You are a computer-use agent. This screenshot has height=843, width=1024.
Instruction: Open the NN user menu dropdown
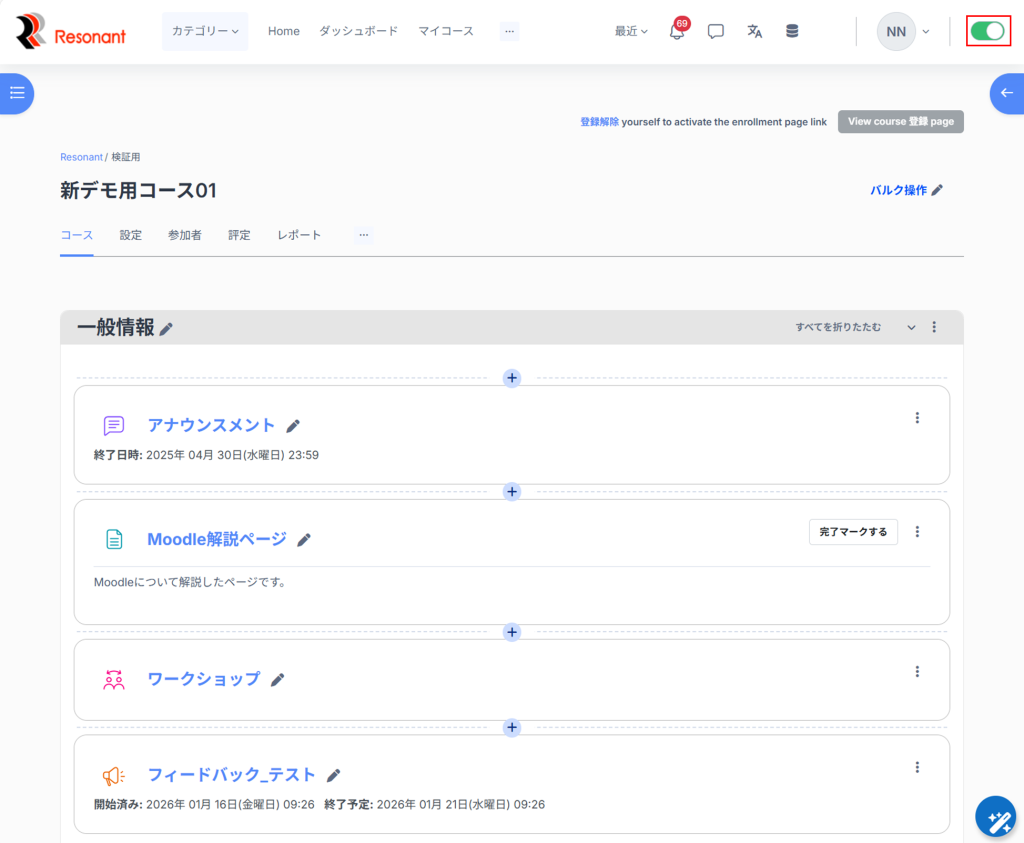point(903,31)
